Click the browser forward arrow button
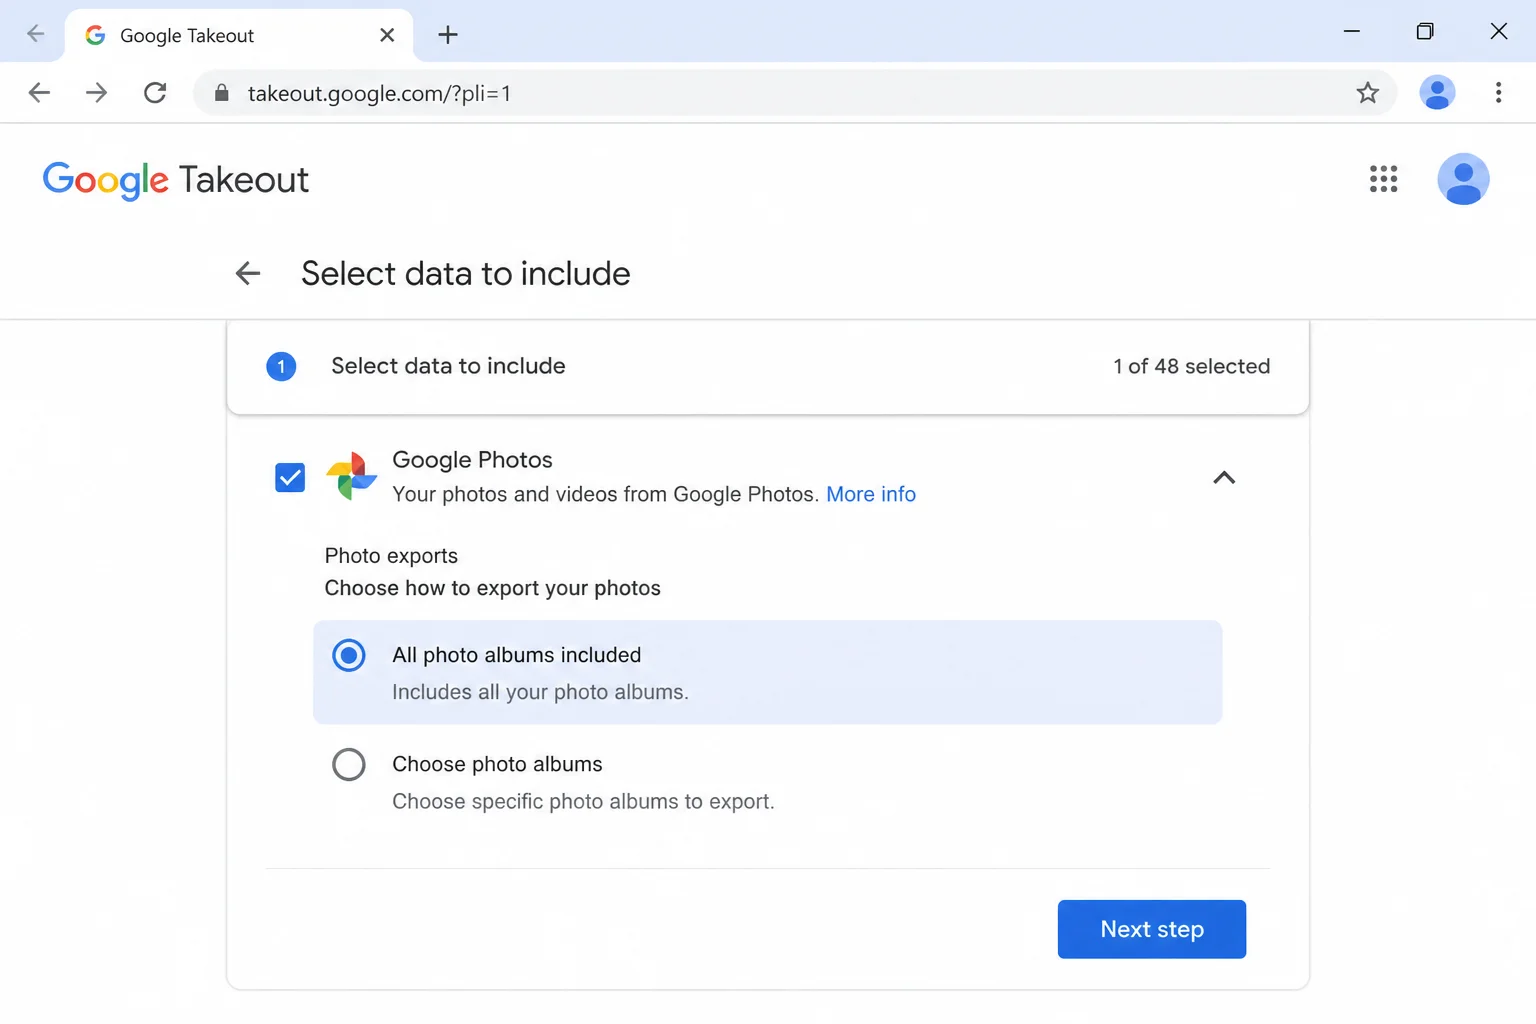This screenshot has height=1024, width=1536. [96, 93]
